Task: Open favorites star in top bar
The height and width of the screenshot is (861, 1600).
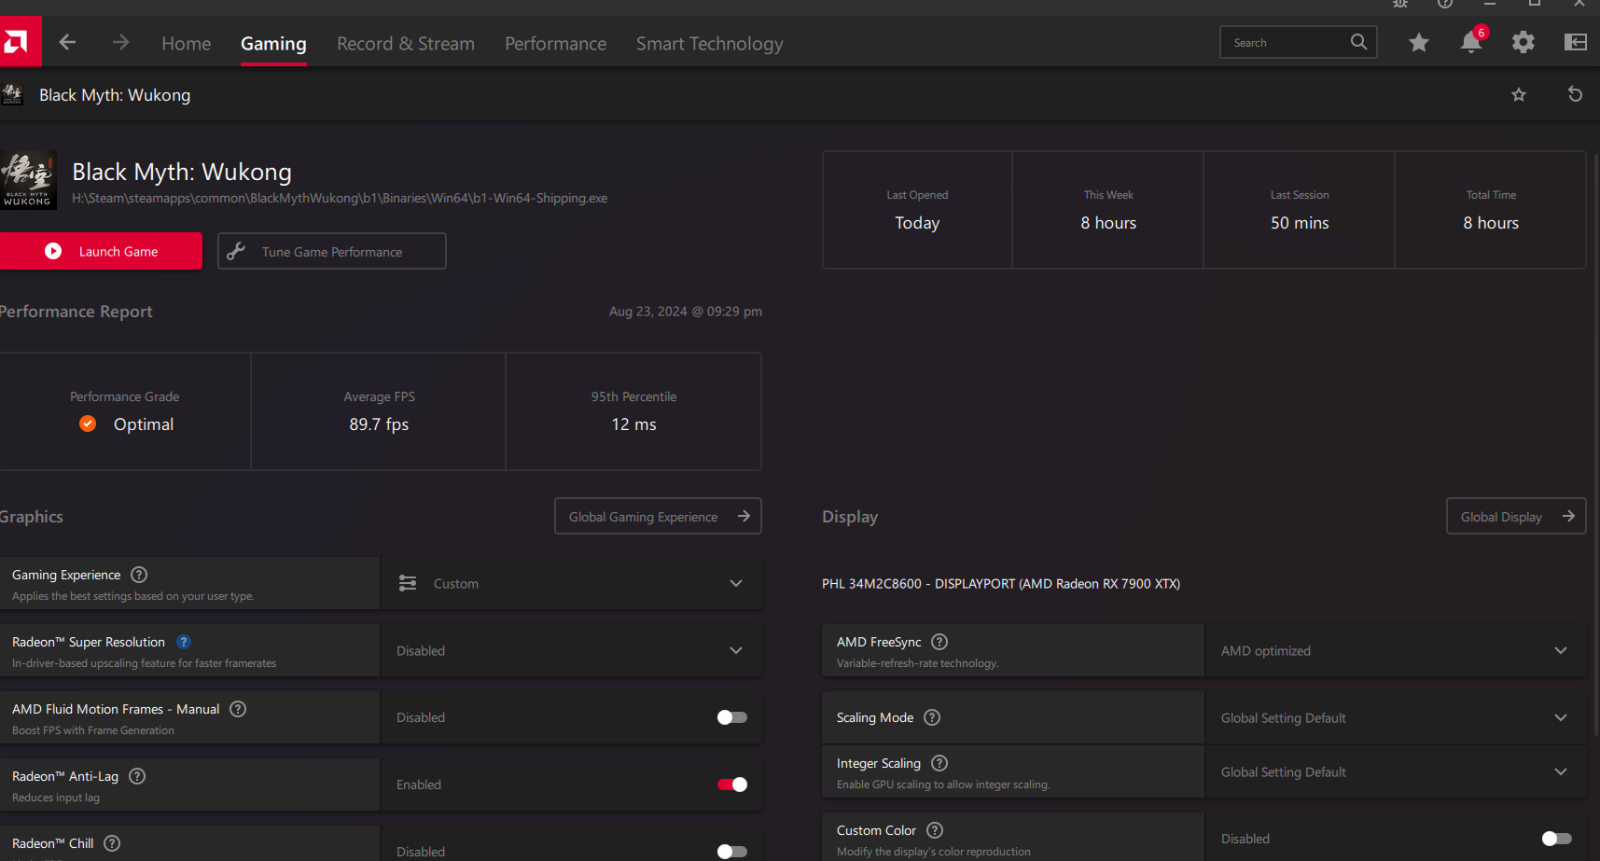Action: 1418,42
